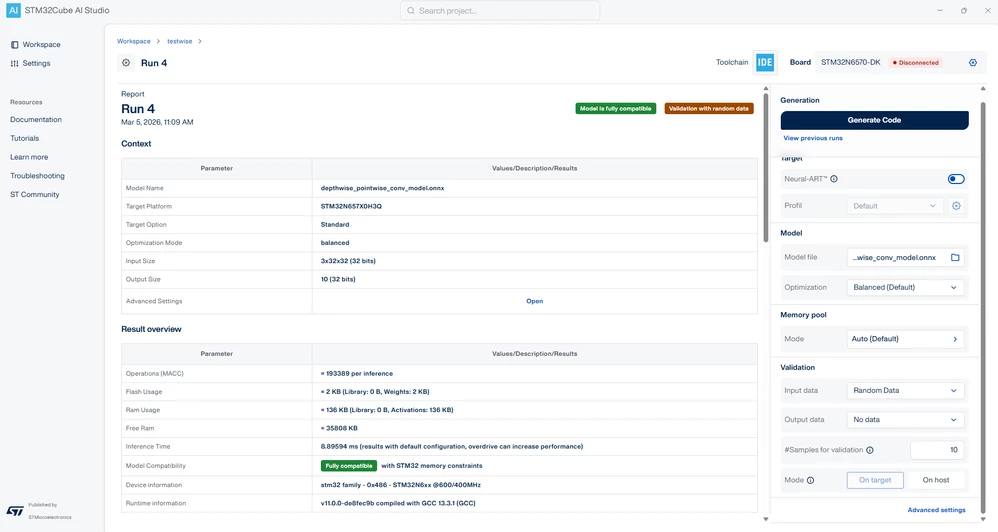The height and width of the screenshot is (532, 998).
Task: Click the #Samples for validation info icon
Action: [869, 451]
